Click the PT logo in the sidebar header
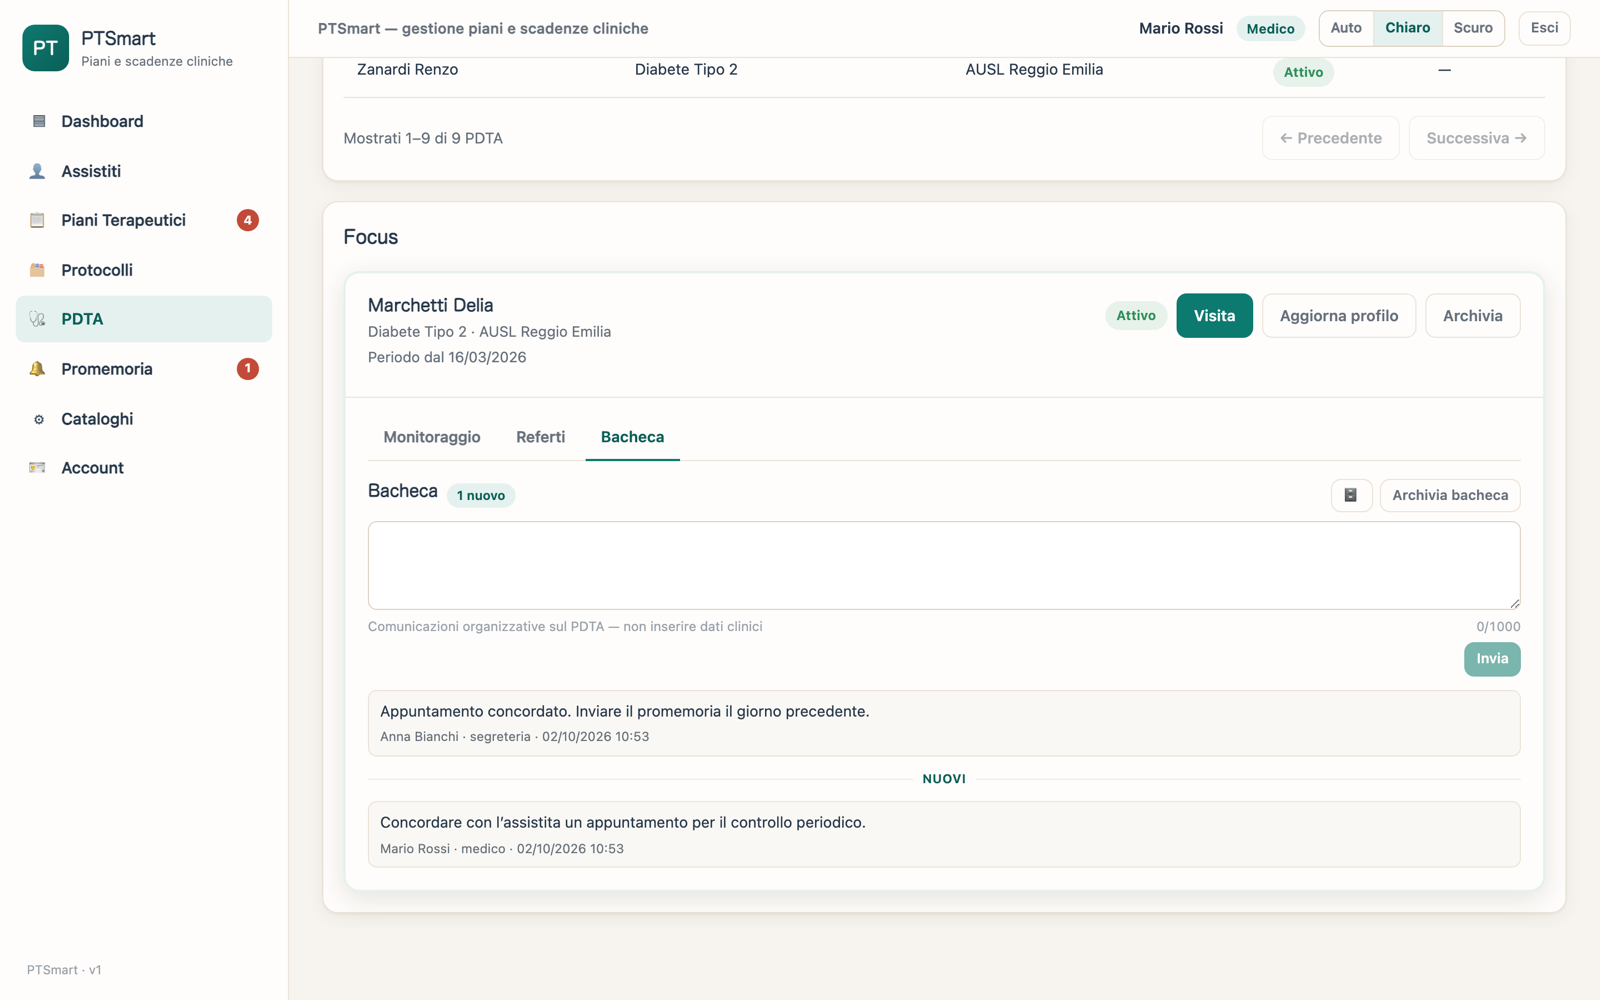 point(45,48)
